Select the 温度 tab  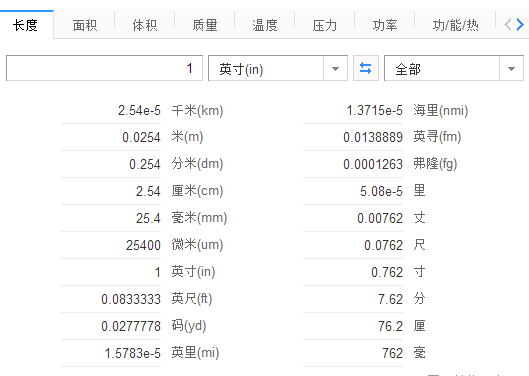coord(265,25)
